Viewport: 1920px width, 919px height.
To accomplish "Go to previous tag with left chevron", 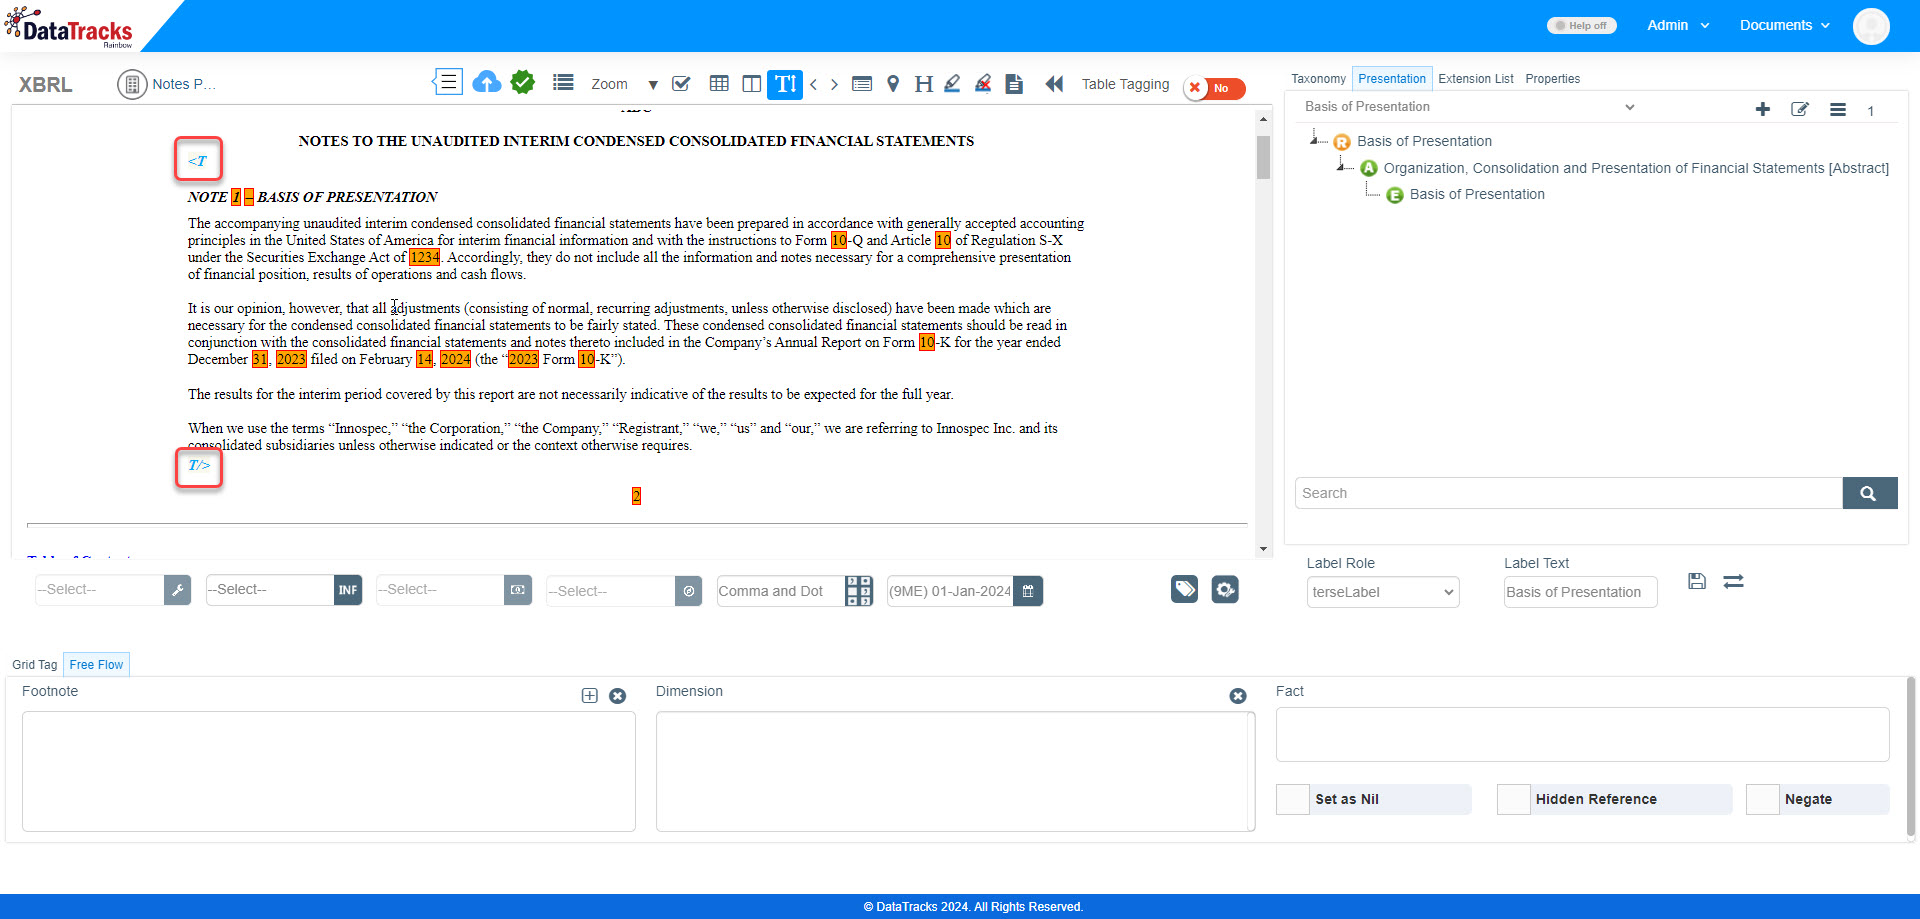I will (x=814, y=84).
